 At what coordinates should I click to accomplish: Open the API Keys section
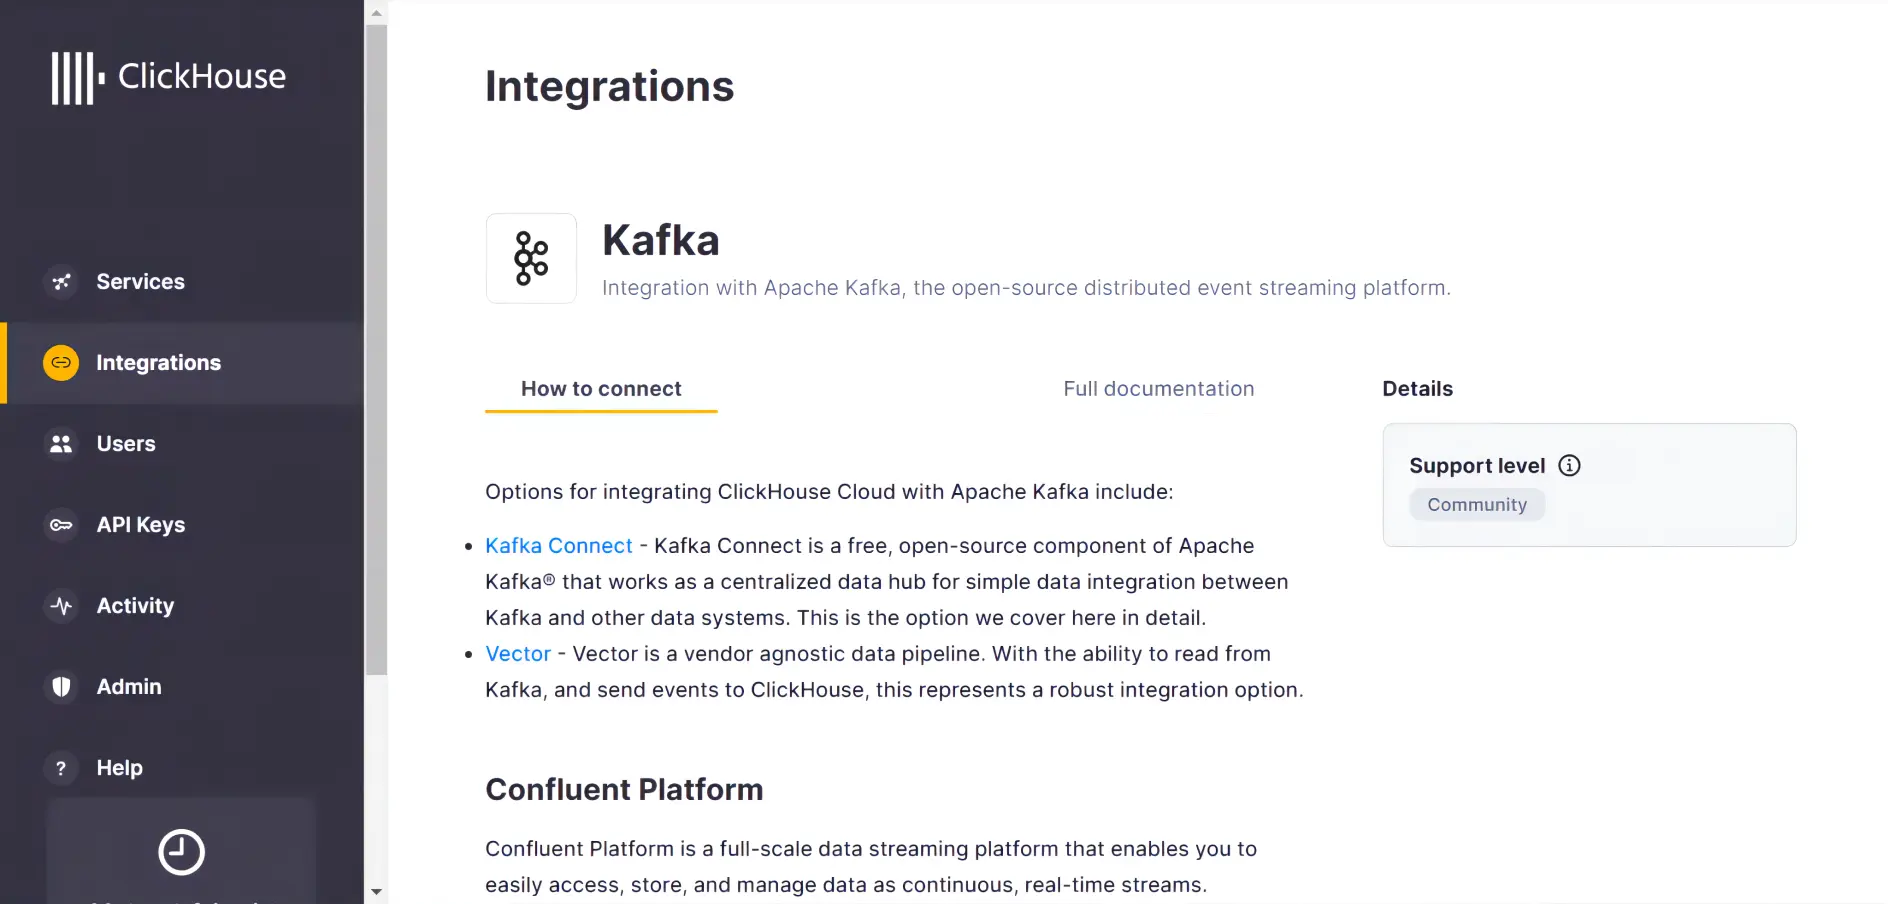click(182, 525)
